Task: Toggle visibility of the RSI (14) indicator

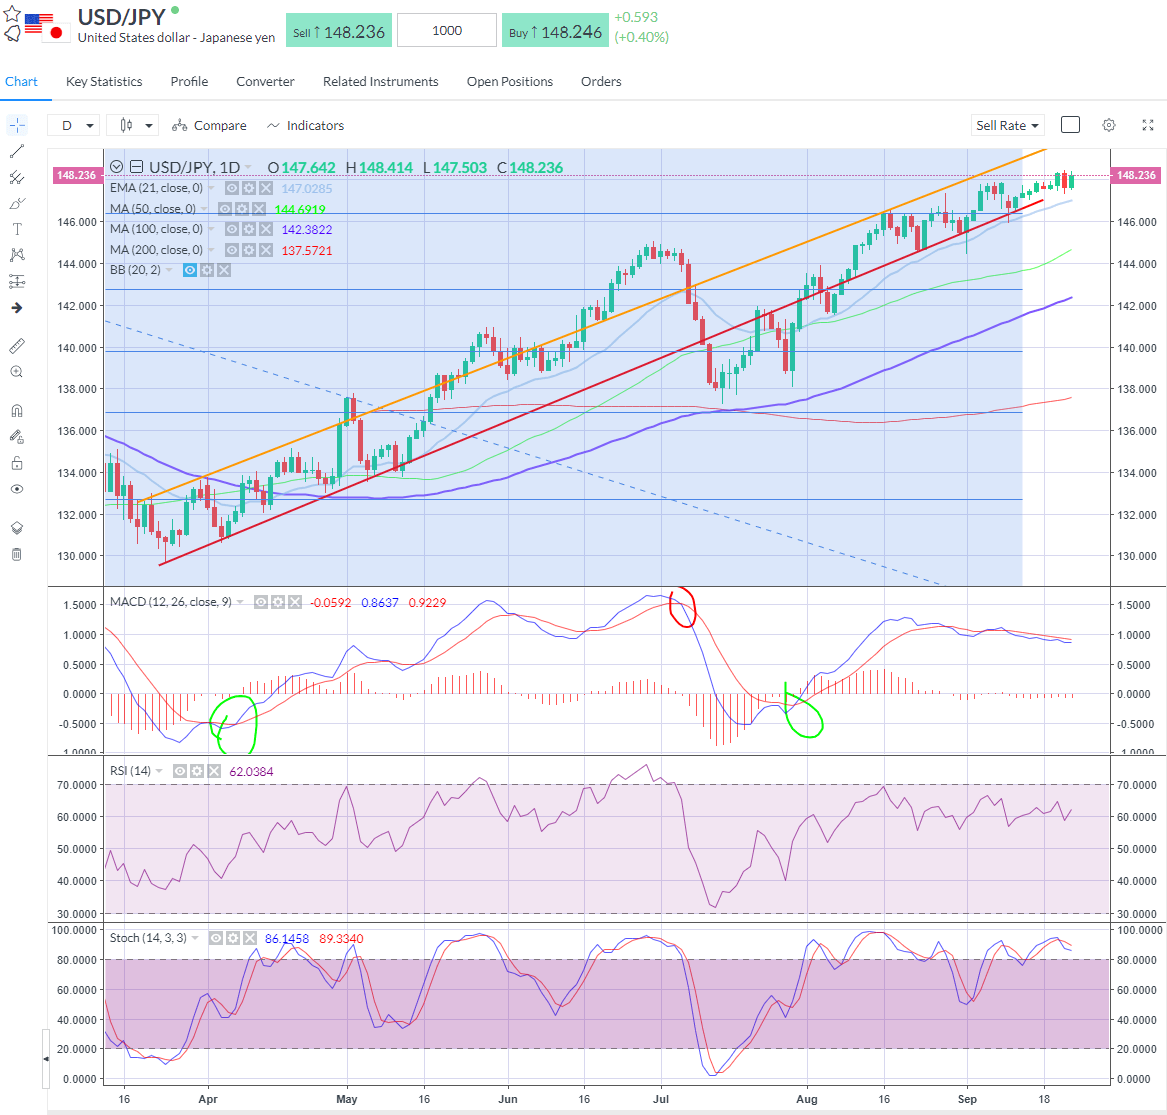Action: [x=179, y=771]
